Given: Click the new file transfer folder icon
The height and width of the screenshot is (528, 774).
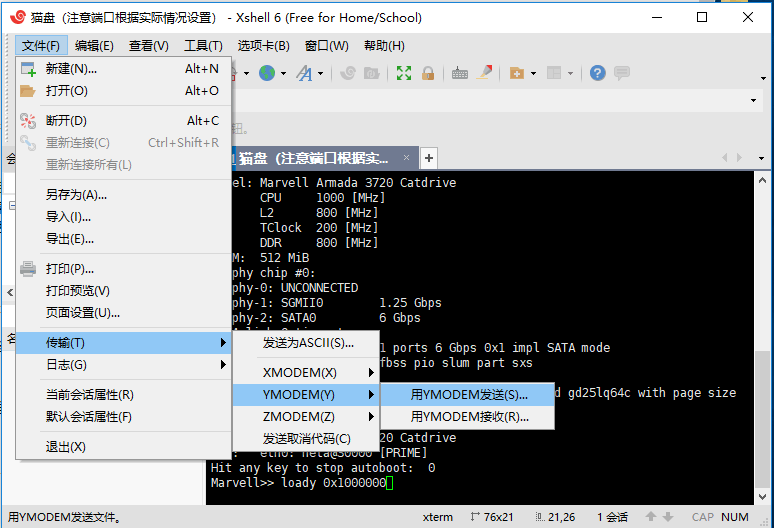Looking at the screenshot, I should pos(517,73).
